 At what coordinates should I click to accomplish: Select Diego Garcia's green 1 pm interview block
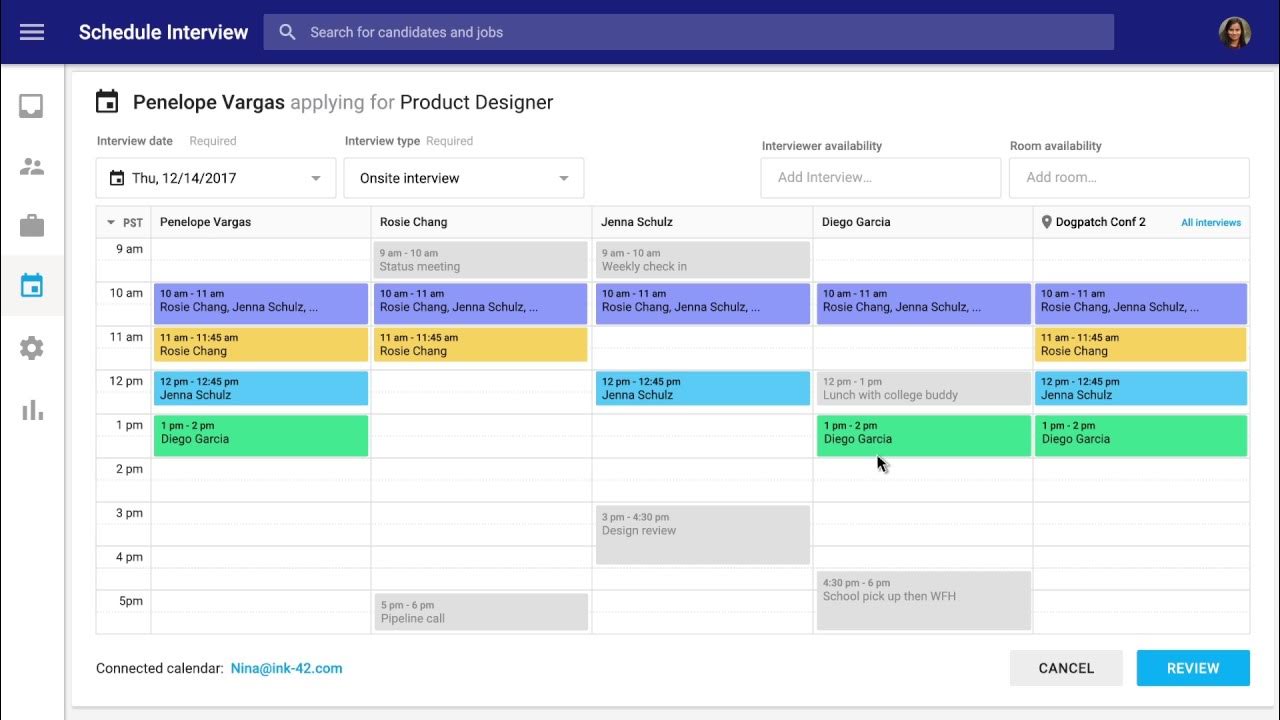pos(923,436)
